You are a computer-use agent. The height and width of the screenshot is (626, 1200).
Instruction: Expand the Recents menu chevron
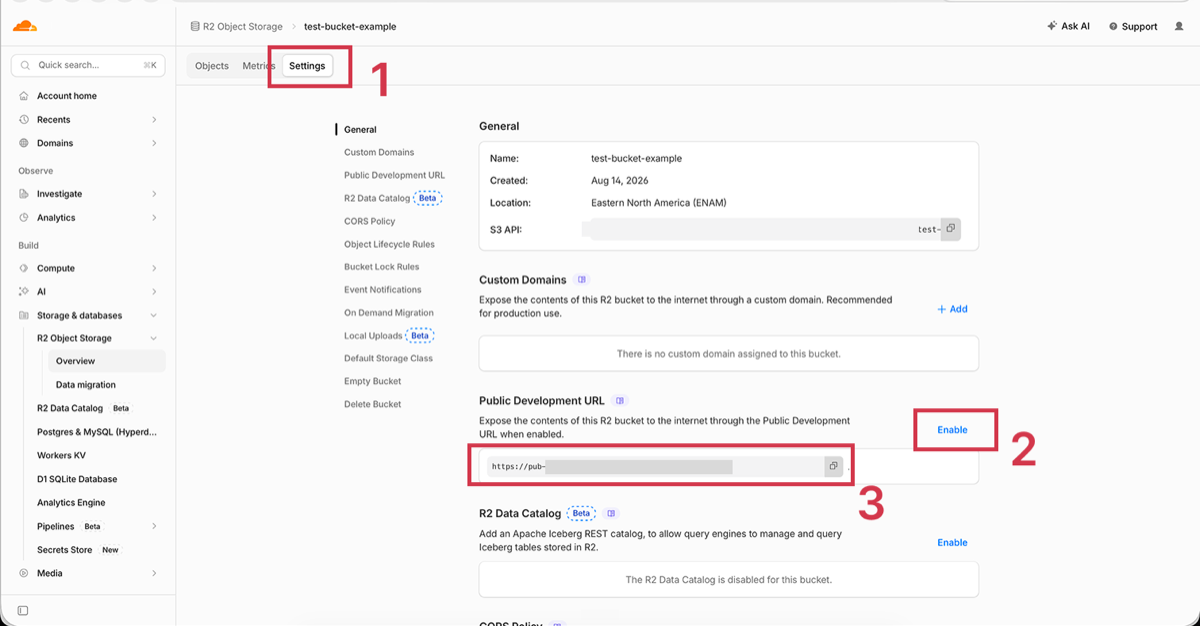[154, 119]
